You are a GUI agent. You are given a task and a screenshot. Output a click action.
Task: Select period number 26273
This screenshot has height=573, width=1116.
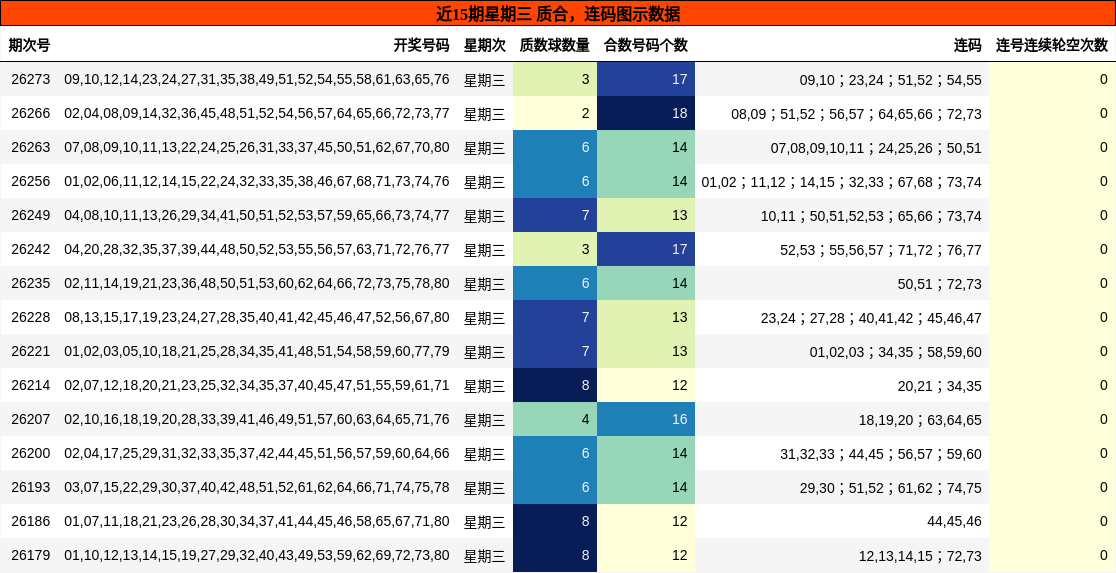coord(31,79)
